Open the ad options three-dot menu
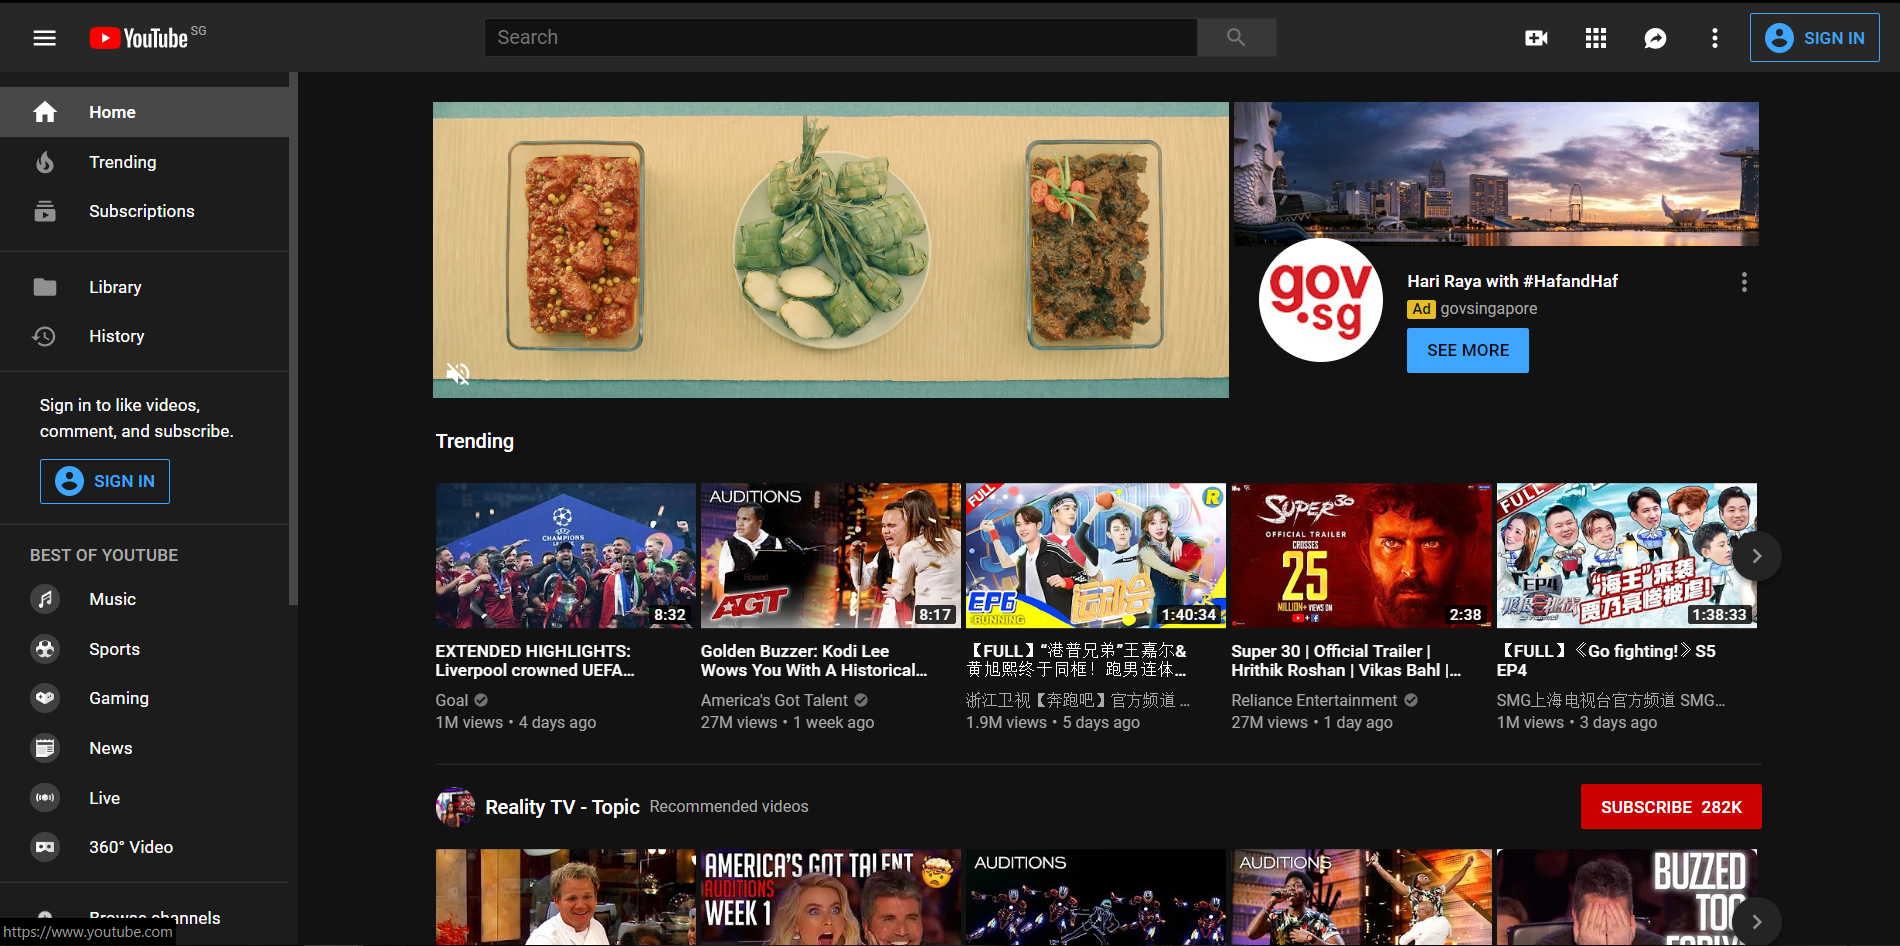1900x946 pixels. point(1744,282)
